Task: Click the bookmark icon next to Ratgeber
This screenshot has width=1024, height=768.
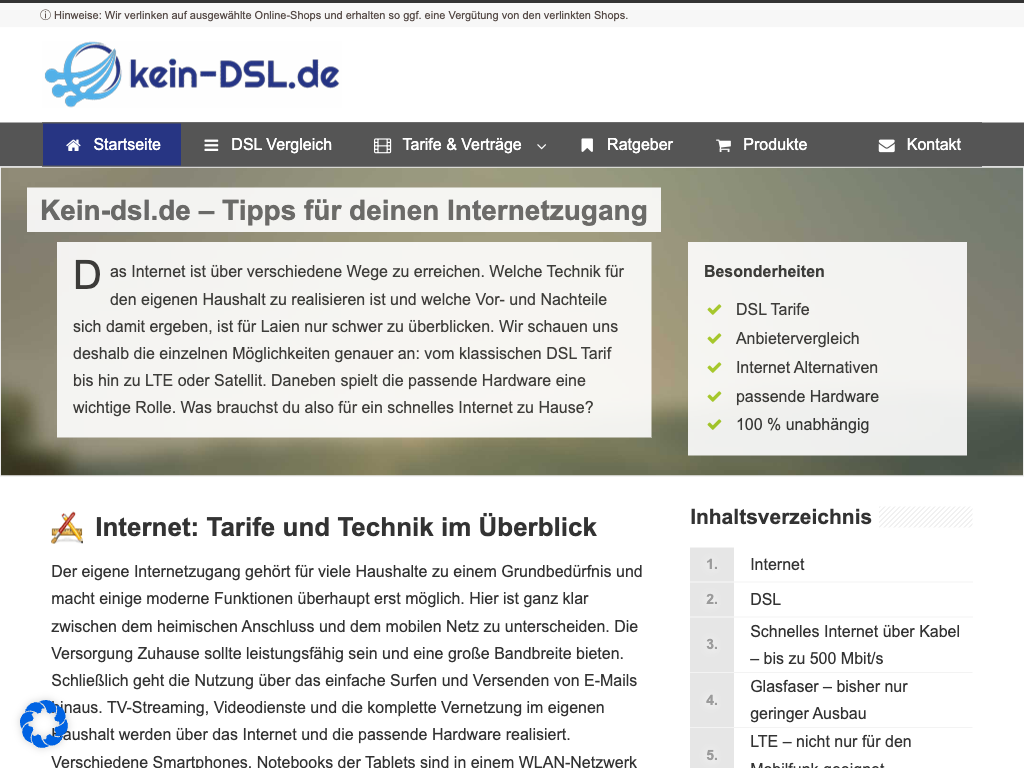Action: pos(587,145)
